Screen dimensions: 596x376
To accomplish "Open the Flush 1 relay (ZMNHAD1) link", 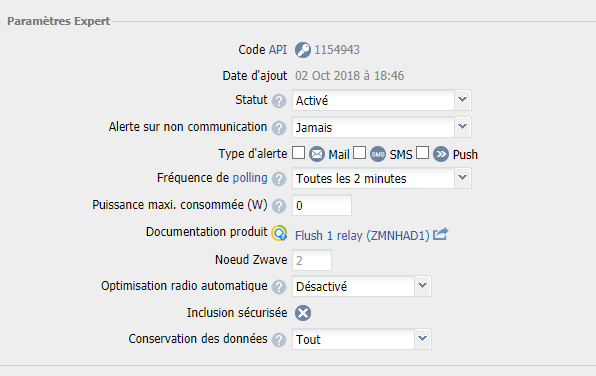I will click(362, 236).
